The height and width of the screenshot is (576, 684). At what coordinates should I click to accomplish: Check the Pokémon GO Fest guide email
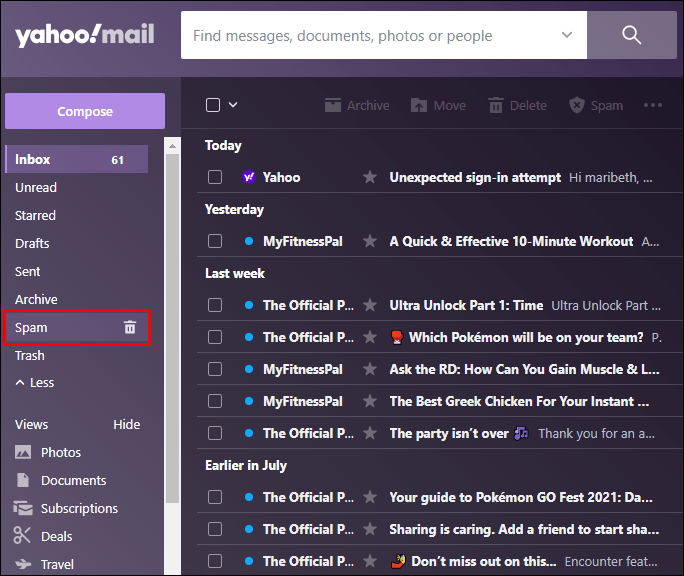215,497
